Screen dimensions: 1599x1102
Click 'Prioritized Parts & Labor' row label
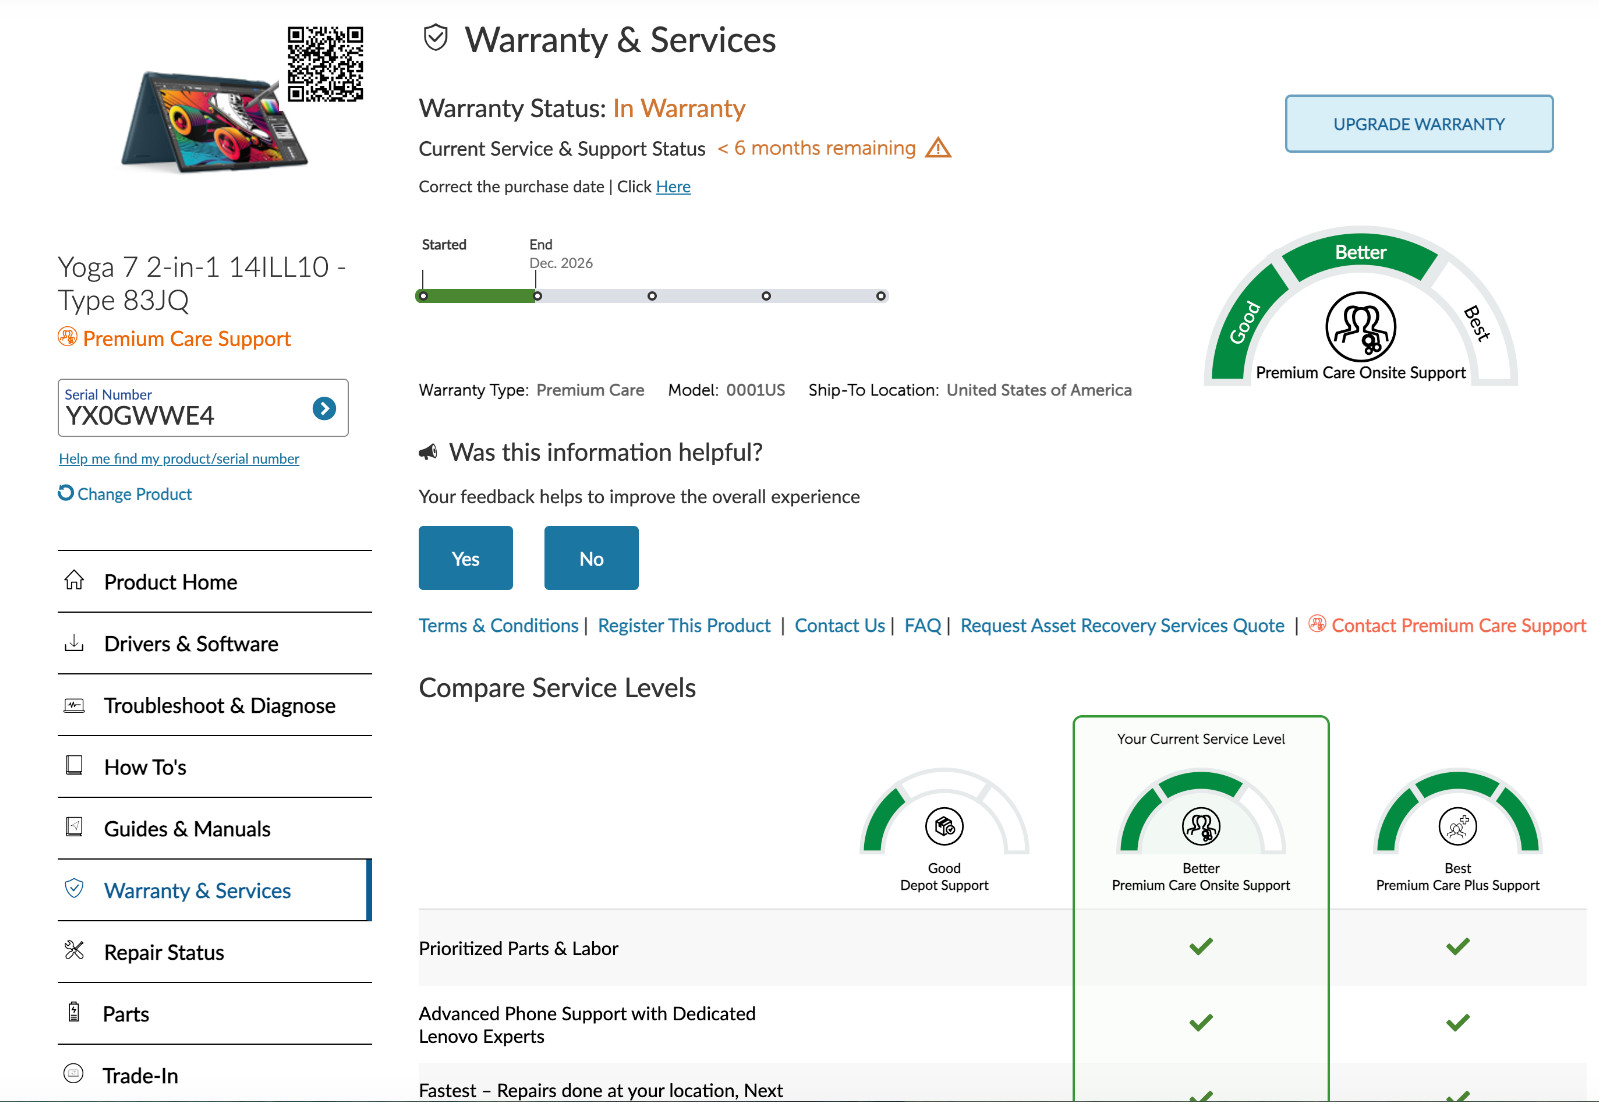coord(518,948)
